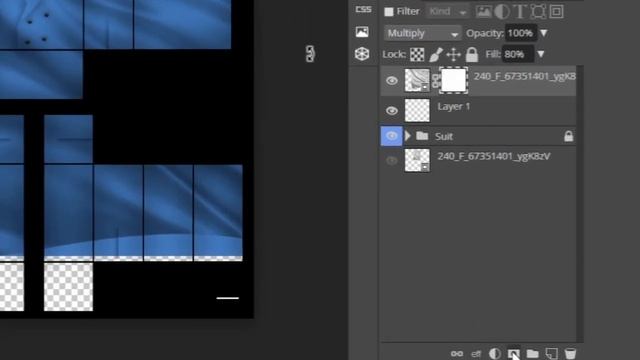Click Fill 80% value field
This screenshot has height=360, width=640.
pyautogui.click(x=518, y=54)
